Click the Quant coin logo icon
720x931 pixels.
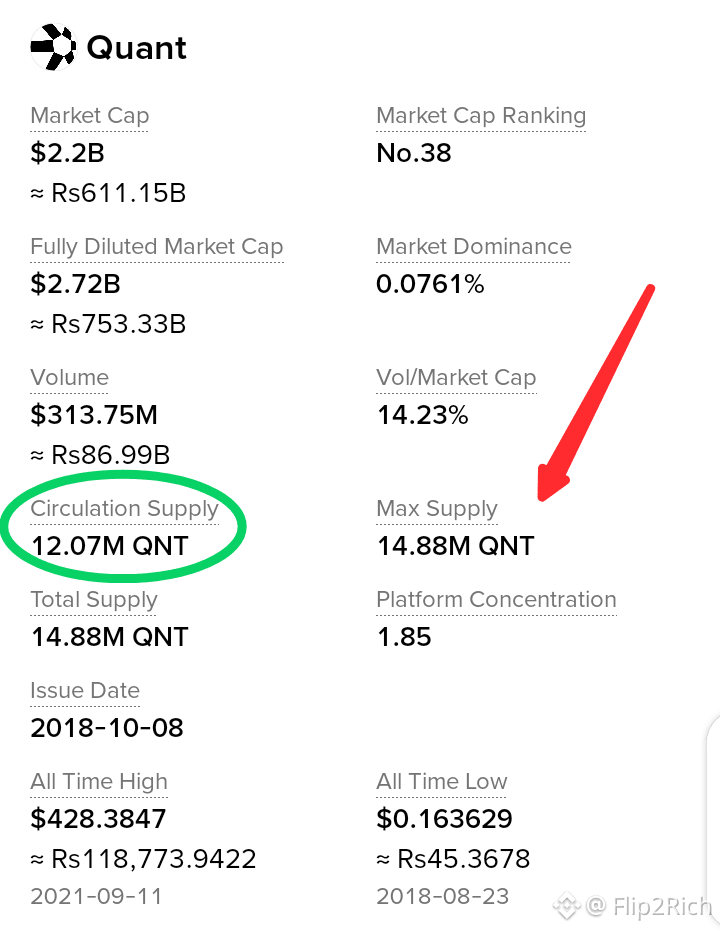click(53, 47)
